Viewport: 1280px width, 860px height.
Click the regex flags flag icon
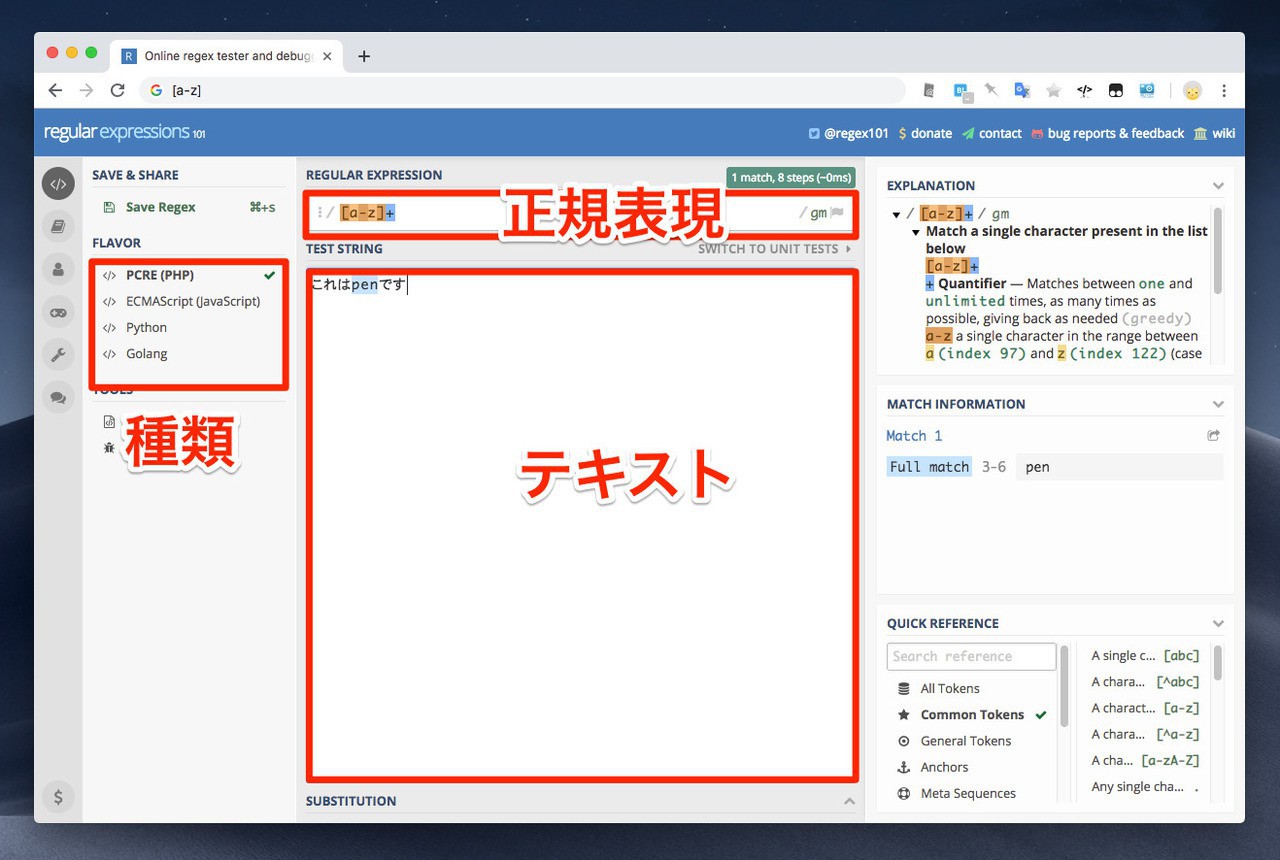837,212
